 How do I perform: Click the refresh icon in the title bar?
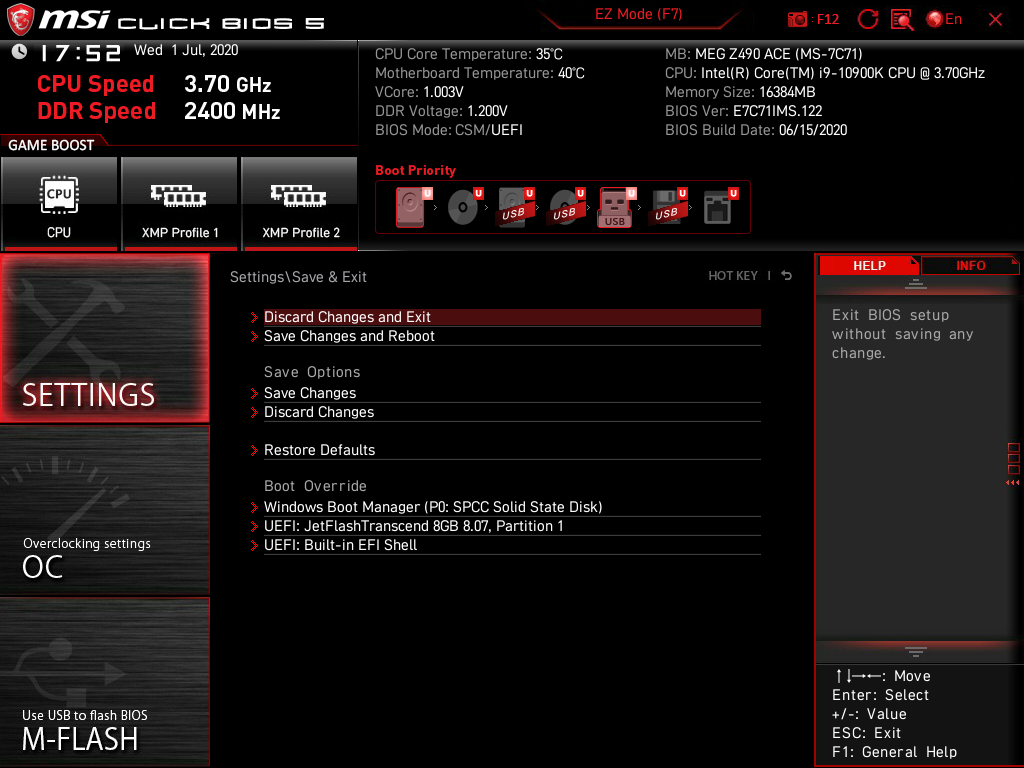click(866, 19)
